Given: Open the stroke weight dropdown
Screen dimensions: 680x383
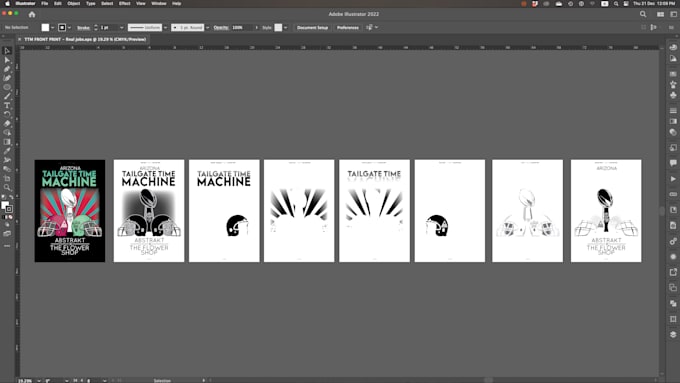Looking at the screenshot, I should pos(121,27).
